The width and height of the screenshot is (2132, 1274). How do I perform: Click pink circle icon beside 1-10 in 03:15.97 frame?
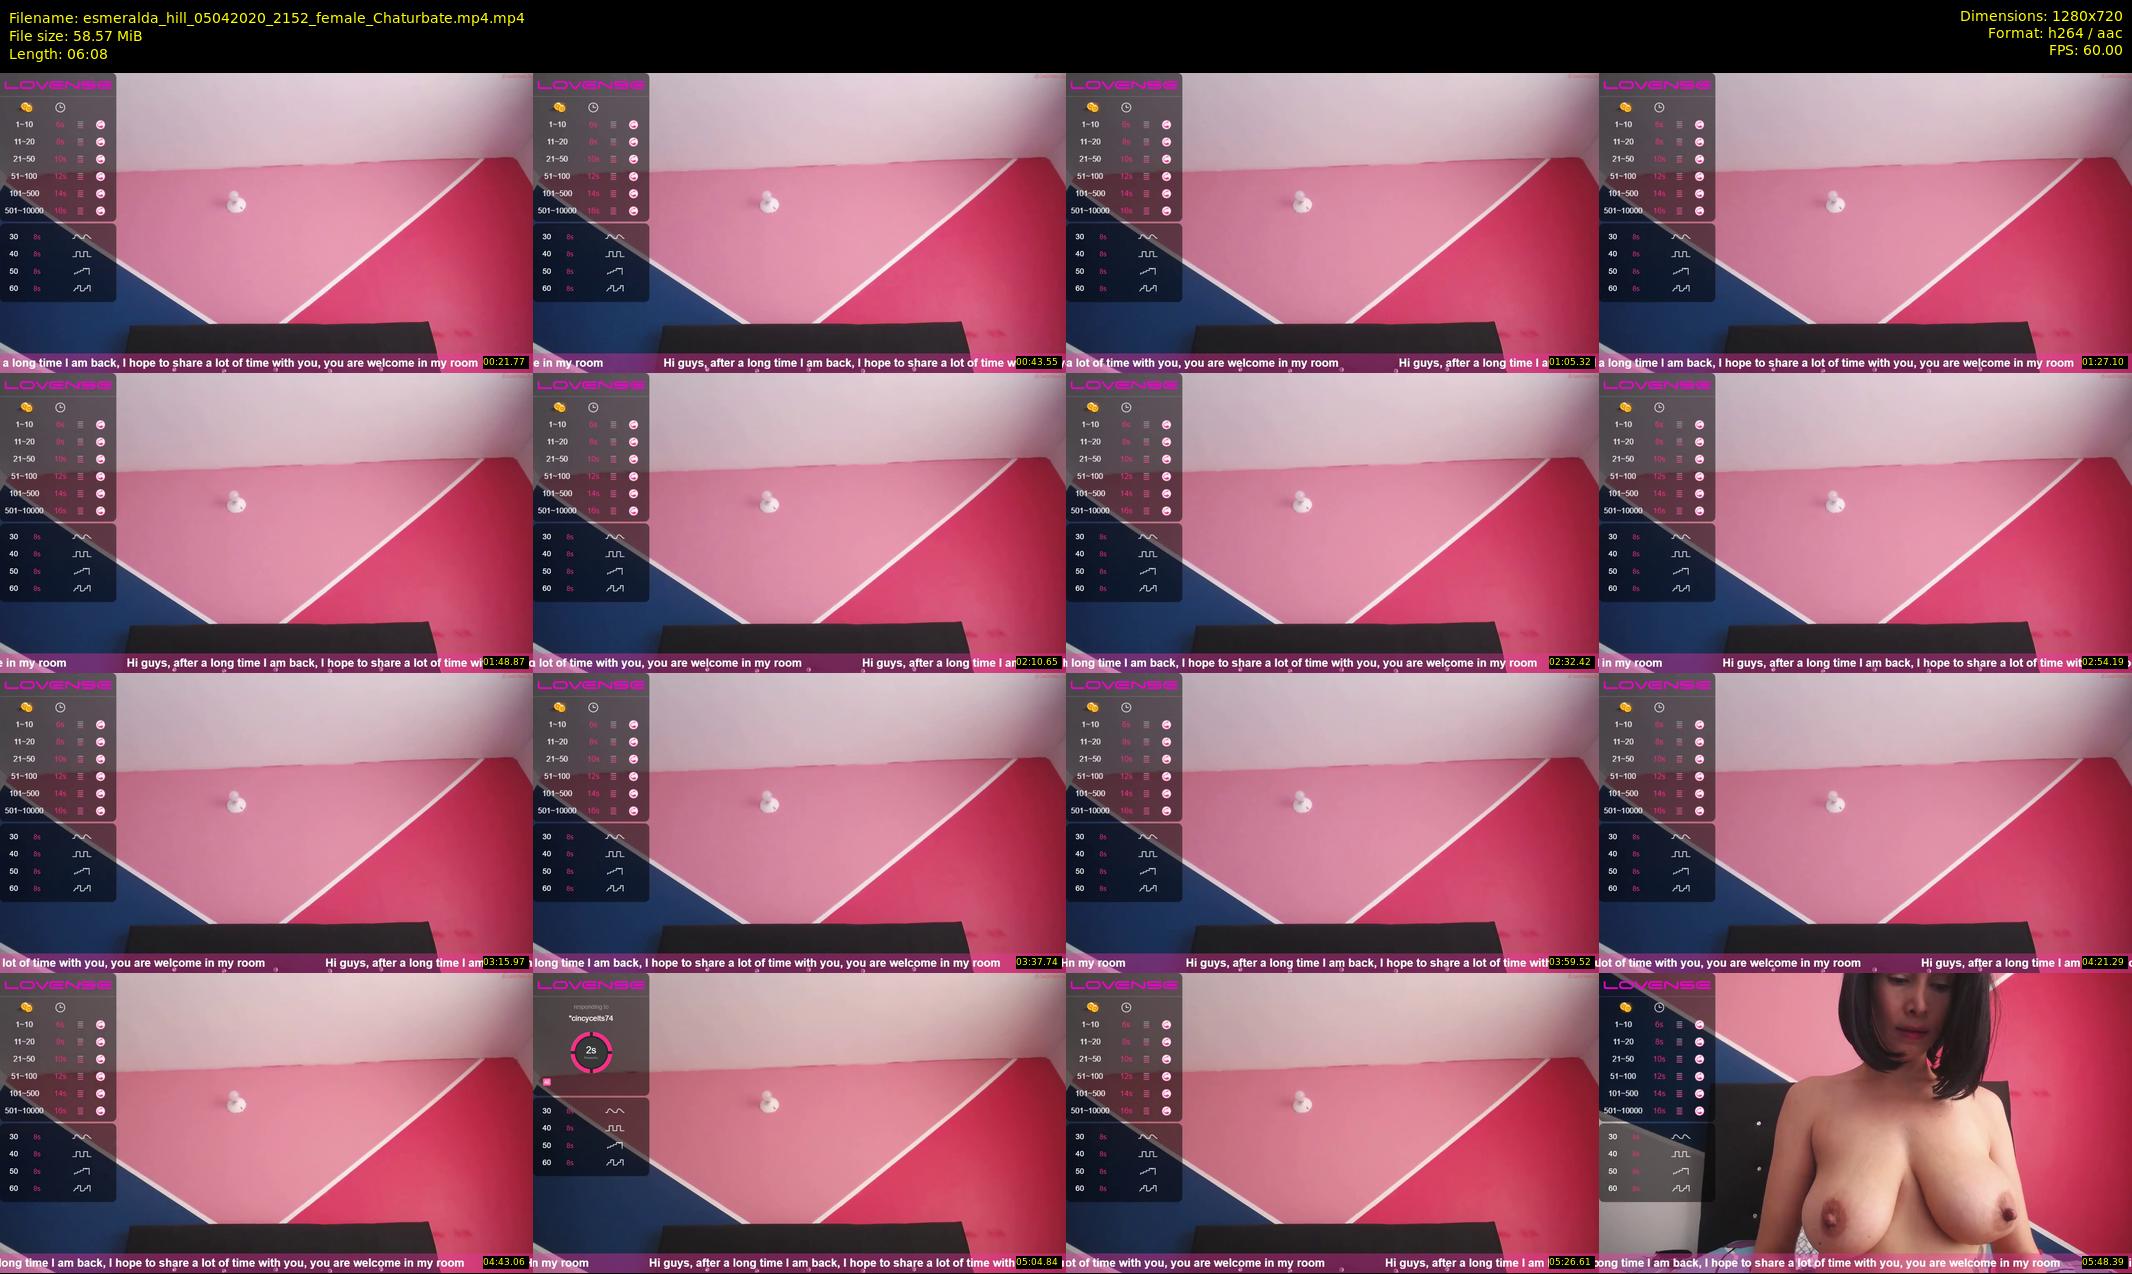101,725
